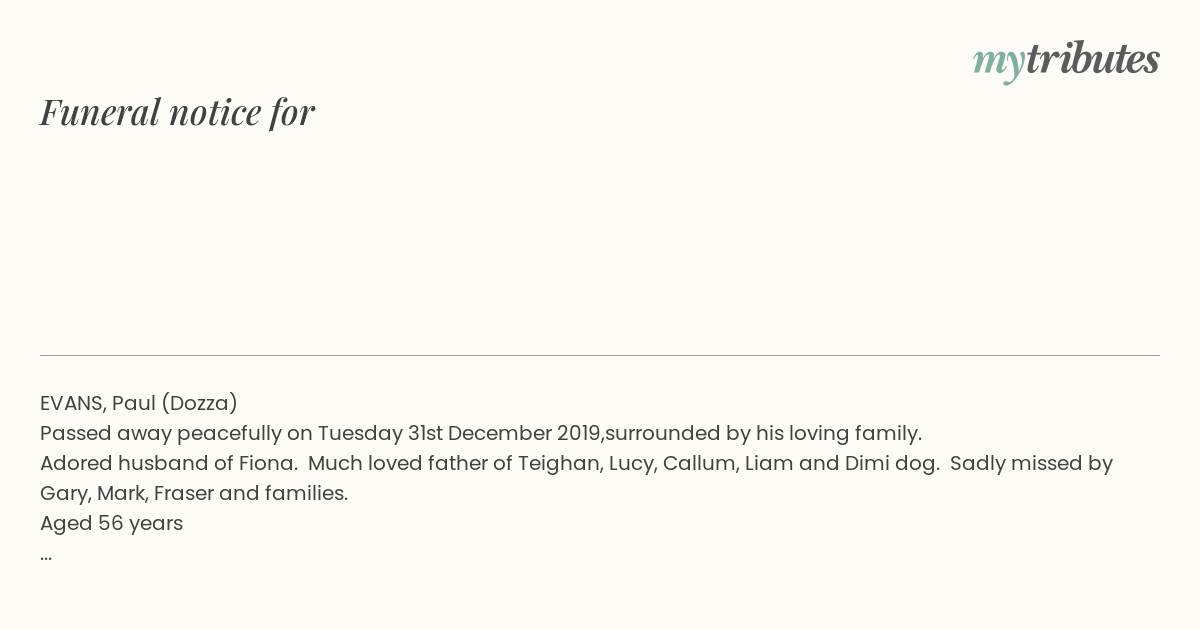Click the dark "tributes" part of logo
This screenshot has height=630, width=1200.
(x=1092, y=59)
